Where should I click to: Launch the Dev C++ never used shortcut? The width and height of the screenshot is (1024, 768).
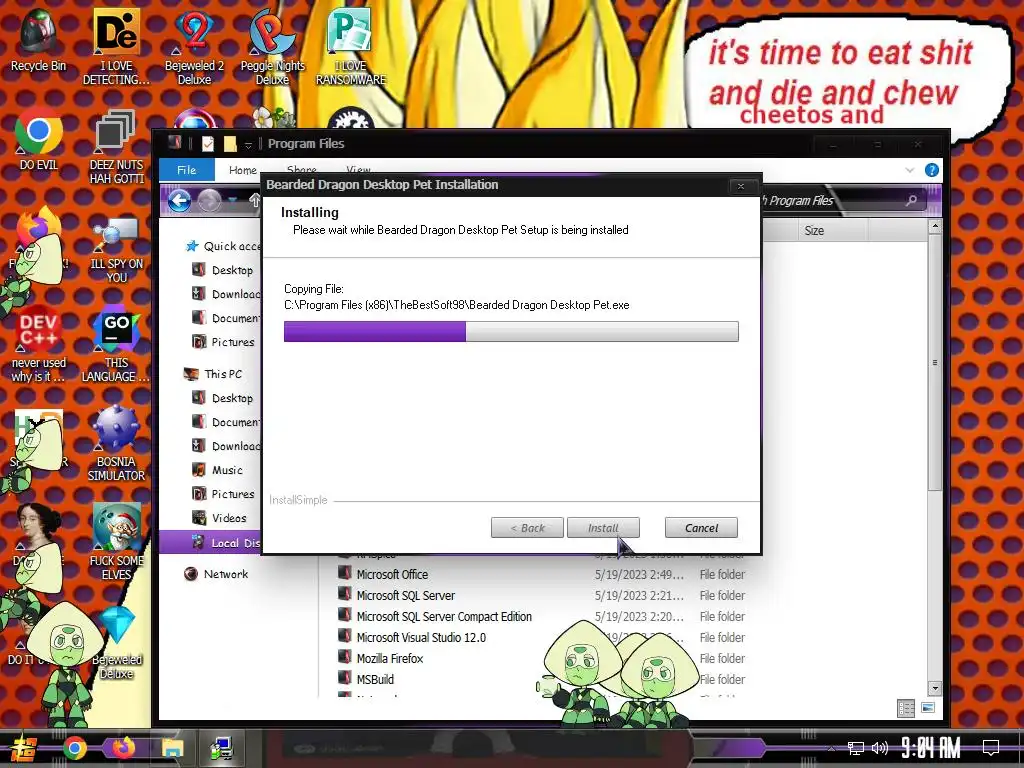[x=39, y=344]
